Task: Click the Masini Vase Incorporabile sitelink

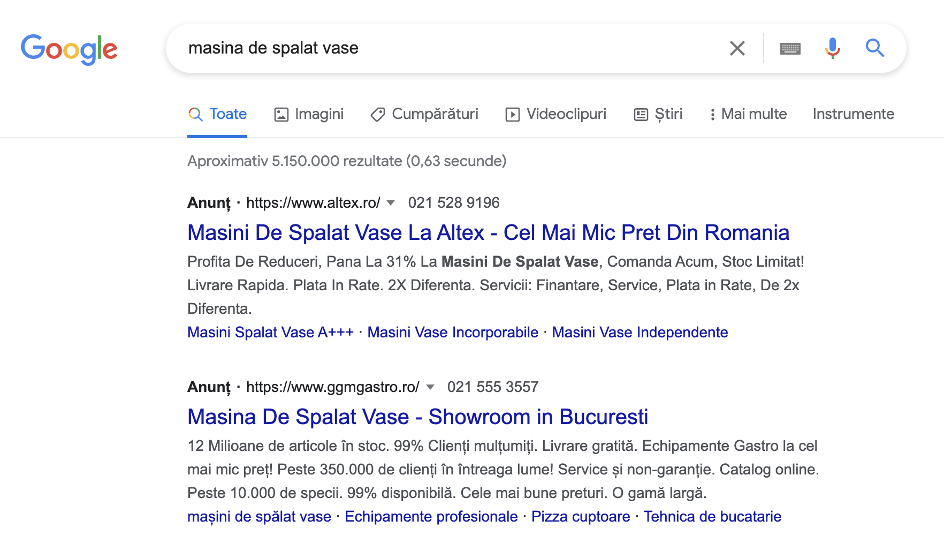Action: coord(452,332)
